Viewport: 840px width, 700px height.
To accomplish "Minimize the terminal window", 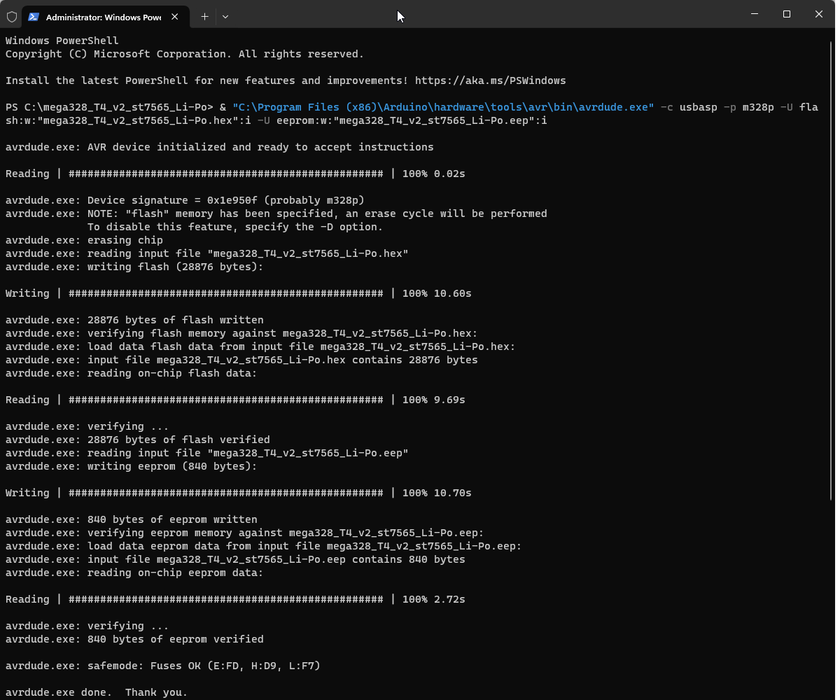I will click(x=754, y=14).
